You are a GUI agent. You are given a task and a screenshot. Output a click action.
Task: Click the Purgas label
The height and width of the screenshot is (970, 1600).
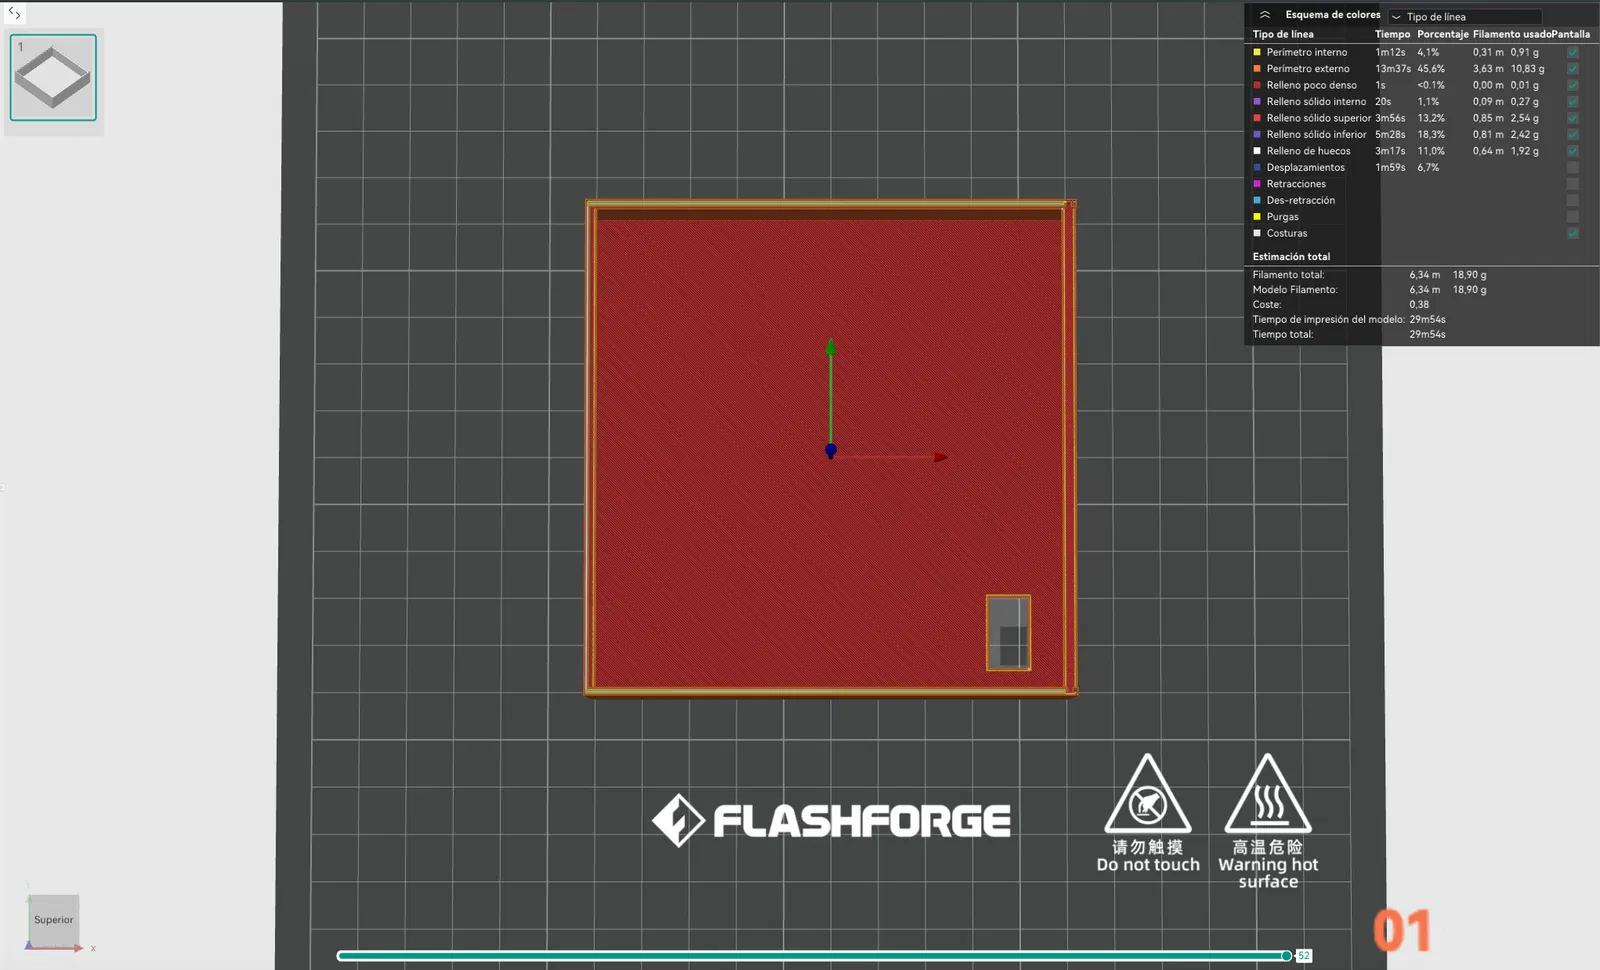click(x=1283, y=217)
